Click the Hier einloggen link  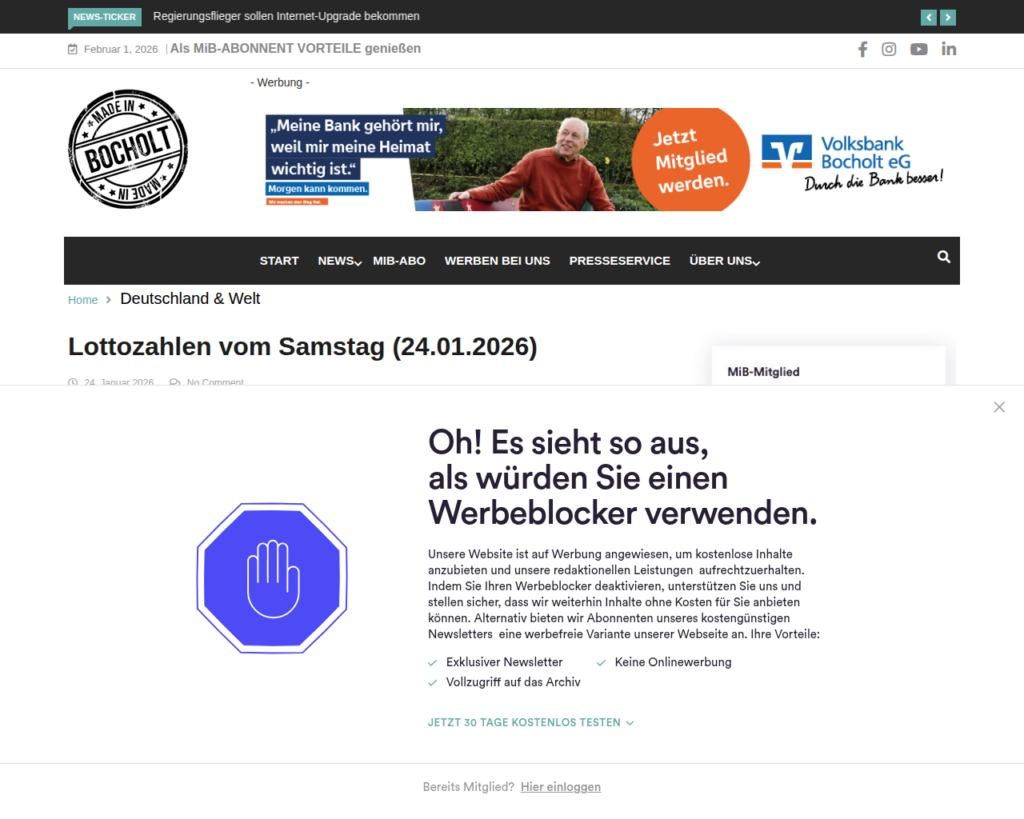[x=560, y=787]
